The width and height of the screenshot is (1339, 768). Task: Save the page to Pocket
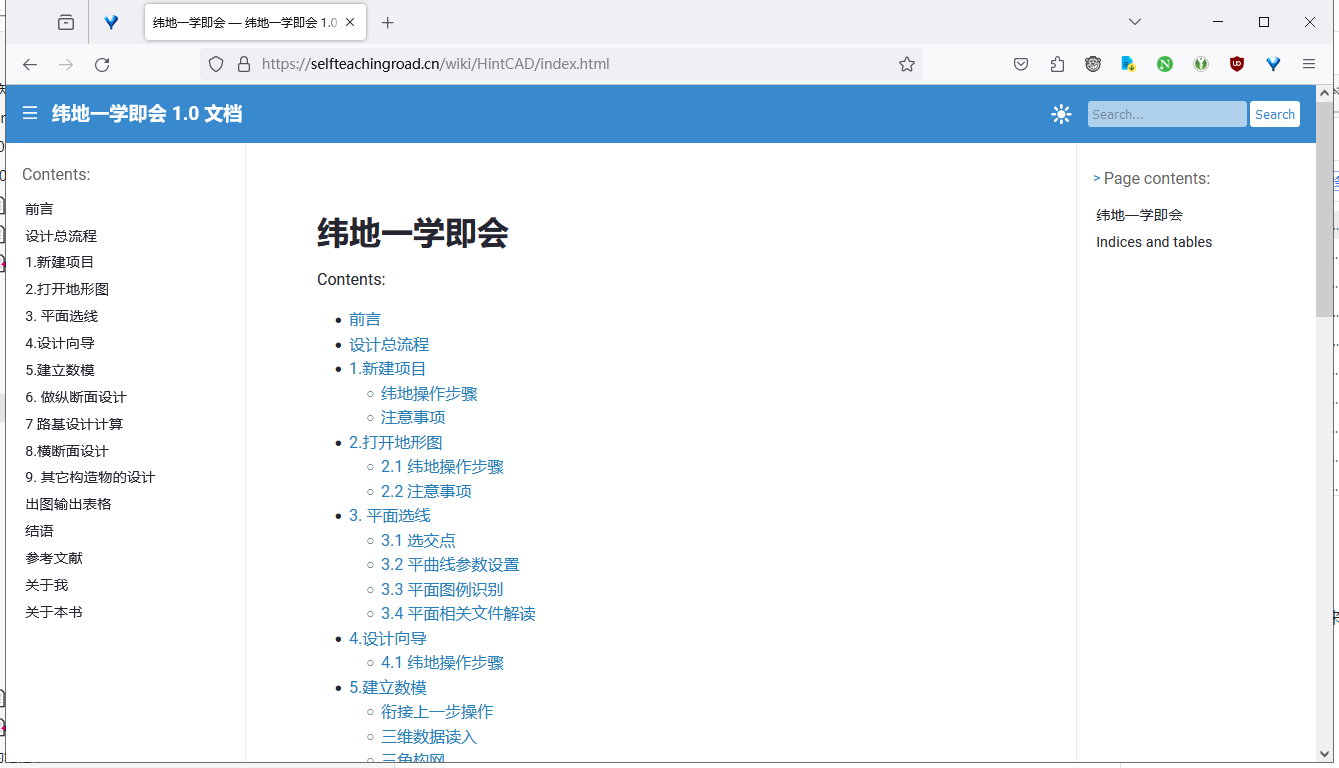tap(1021, 64)
